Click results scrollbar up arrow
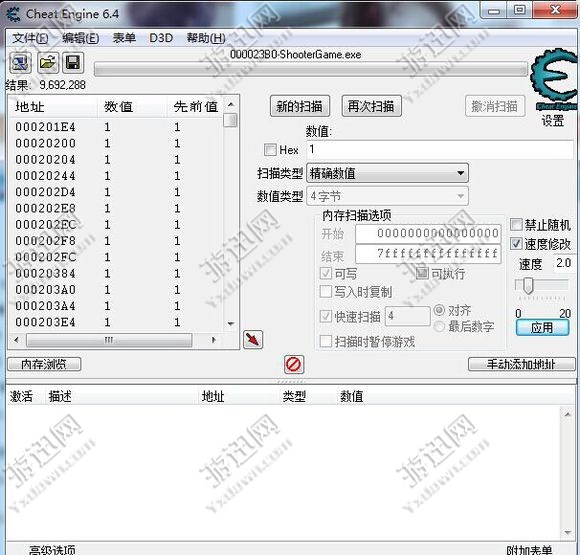The width and height of the screenshot is (580, 555). pyautogui.click(x=231, y=105)
